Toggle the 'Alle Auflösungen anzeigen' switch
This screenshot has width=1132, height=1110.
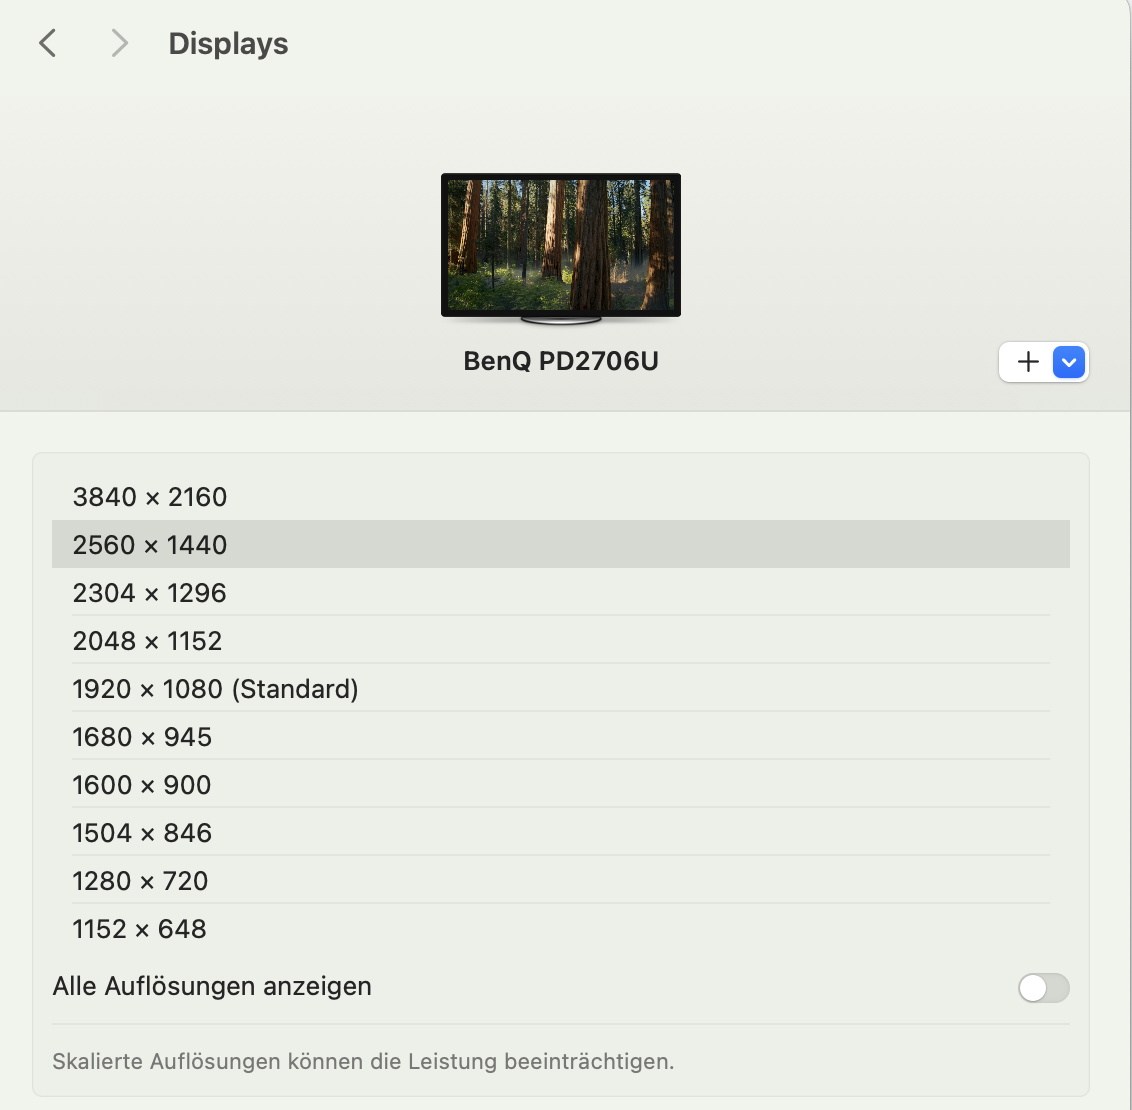click(x=1043, y=988)
